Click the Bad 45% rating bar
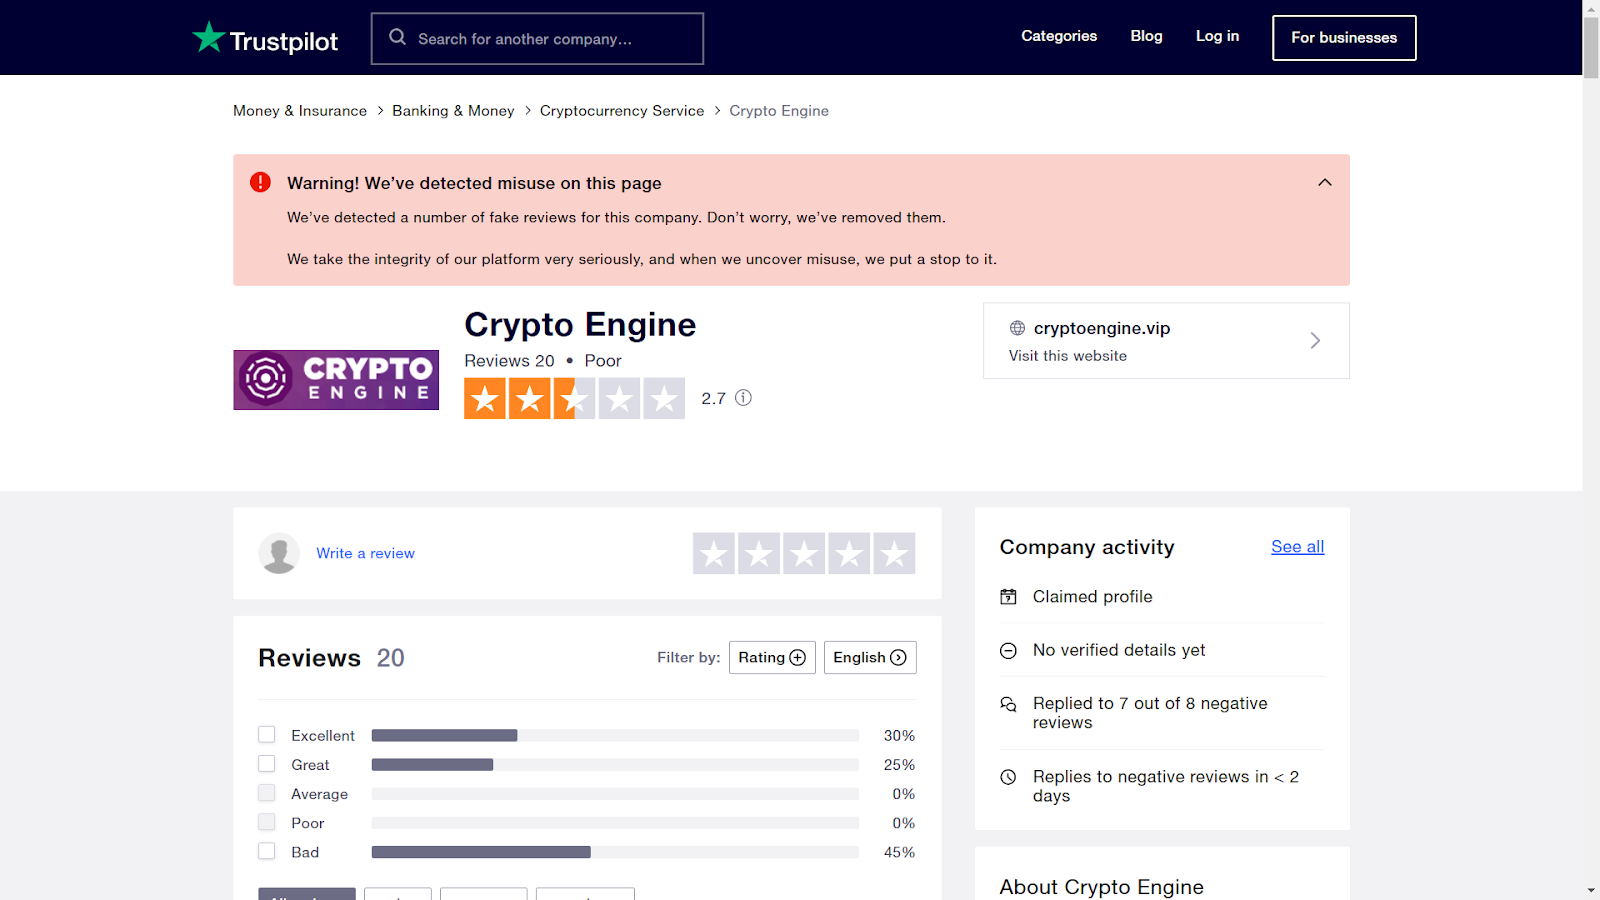Screen dimensions: 1600x900 click(615, 852)
